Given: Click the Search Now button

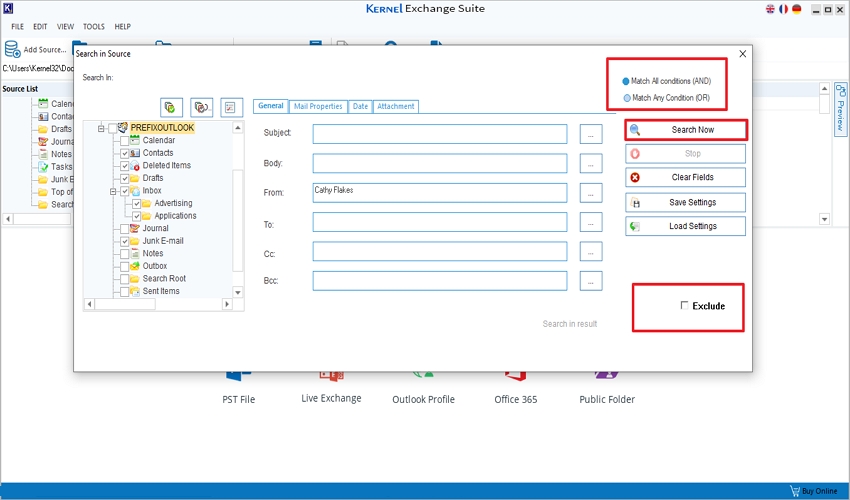Looking at the screenshot, I should point(686,130).
